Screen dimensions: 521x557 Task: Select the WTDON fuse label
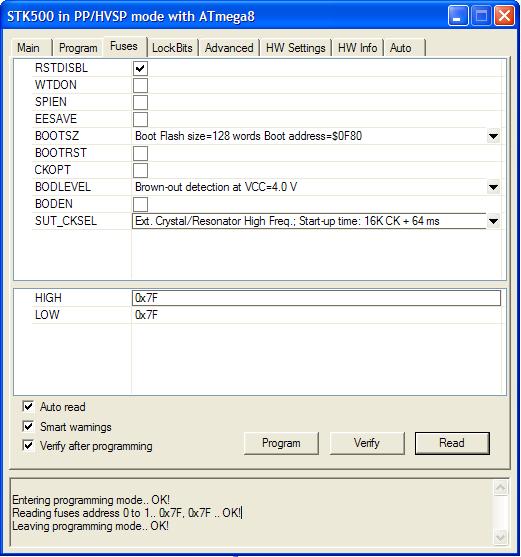[x=56, y=85]
